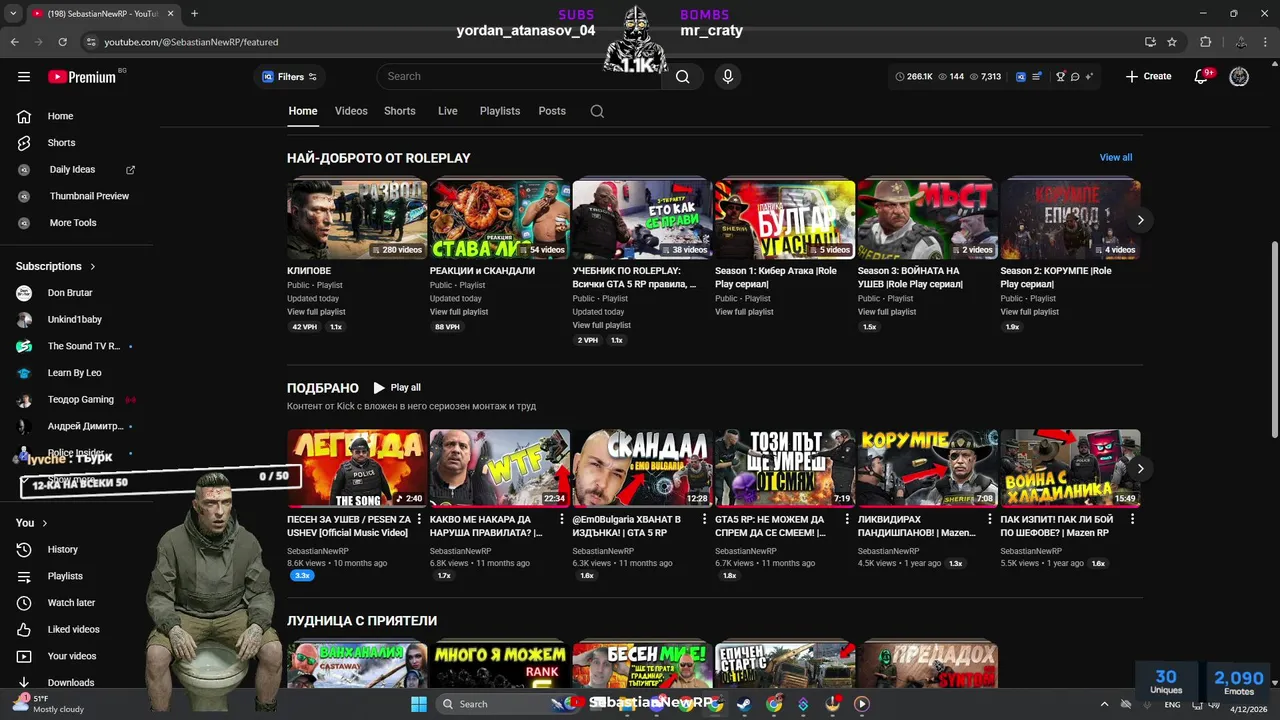Switch to the Videos tab
The height and width of the screenshot is (720, 1280).
click(351, 111)
